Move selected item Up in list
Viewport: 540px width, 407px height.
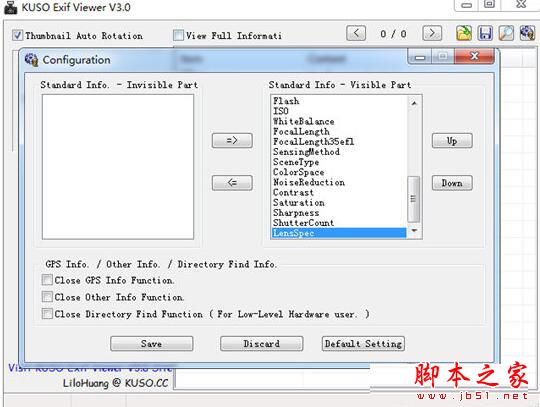pos(452,140)
